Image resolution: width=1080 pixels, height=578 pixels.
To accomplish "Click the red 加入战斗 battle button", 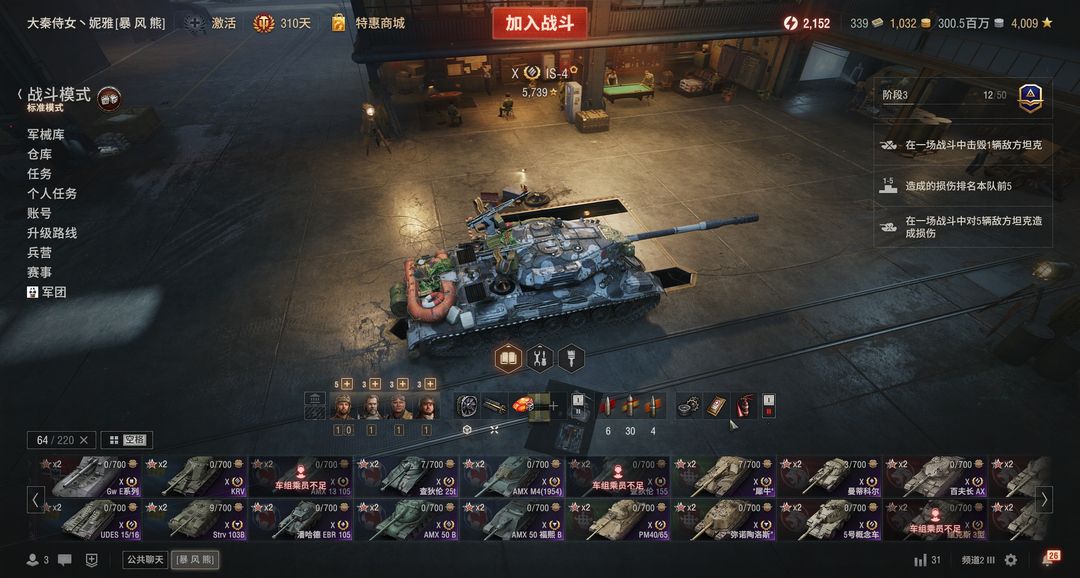I will (x=540, y=23).
